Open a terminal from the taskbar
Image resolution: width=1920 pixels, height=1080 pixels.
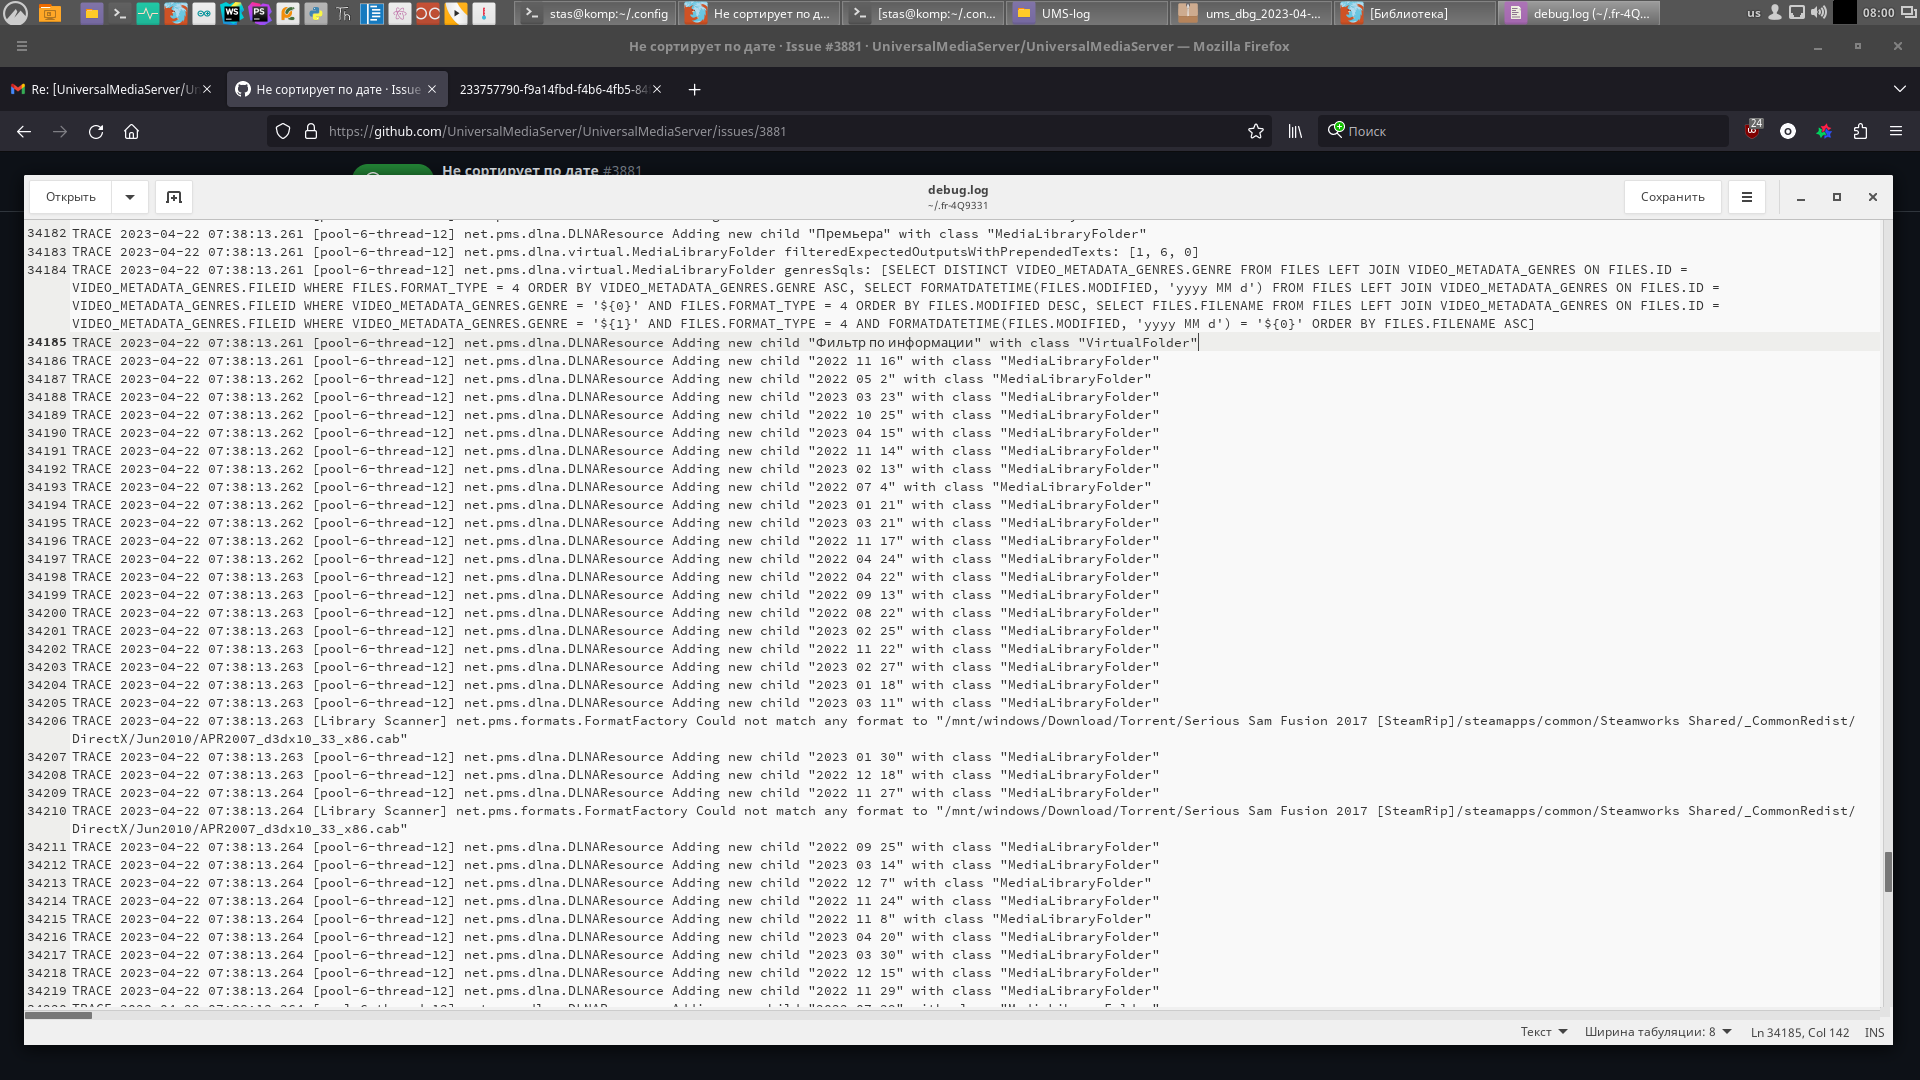click(x=120, y=13)
